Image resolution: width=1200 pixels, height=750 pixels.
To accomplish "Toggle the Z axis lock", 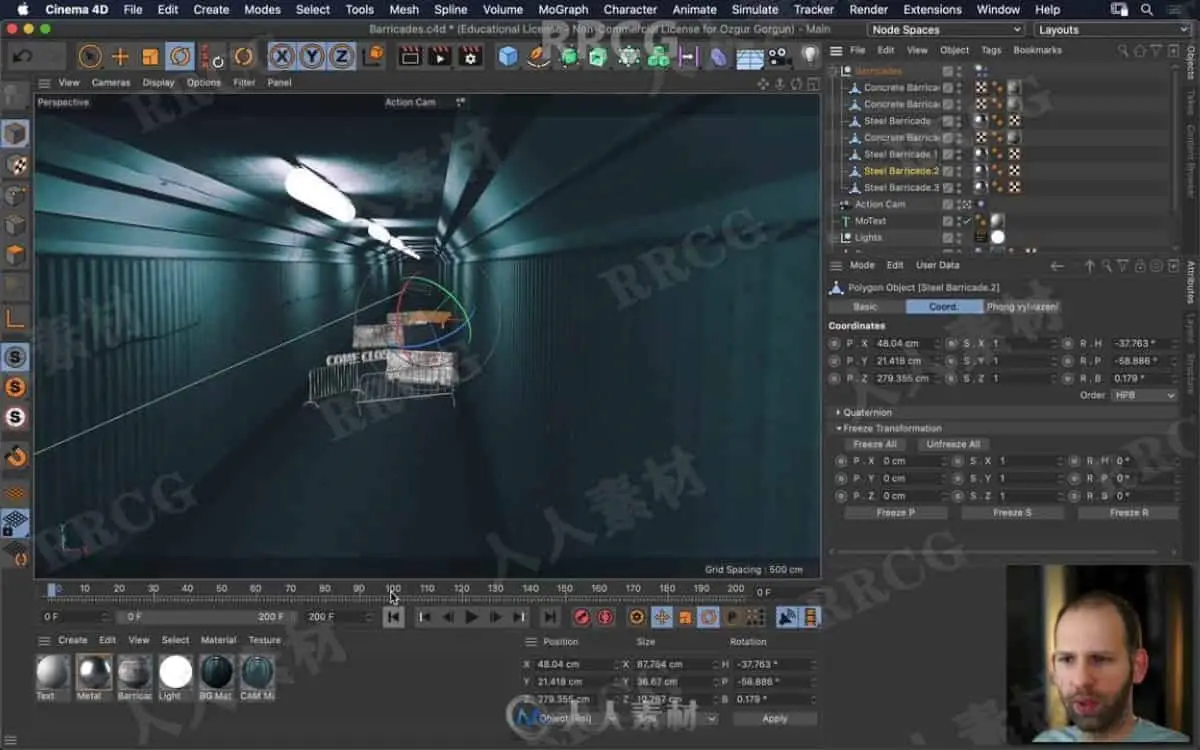I will click(342, 56).
